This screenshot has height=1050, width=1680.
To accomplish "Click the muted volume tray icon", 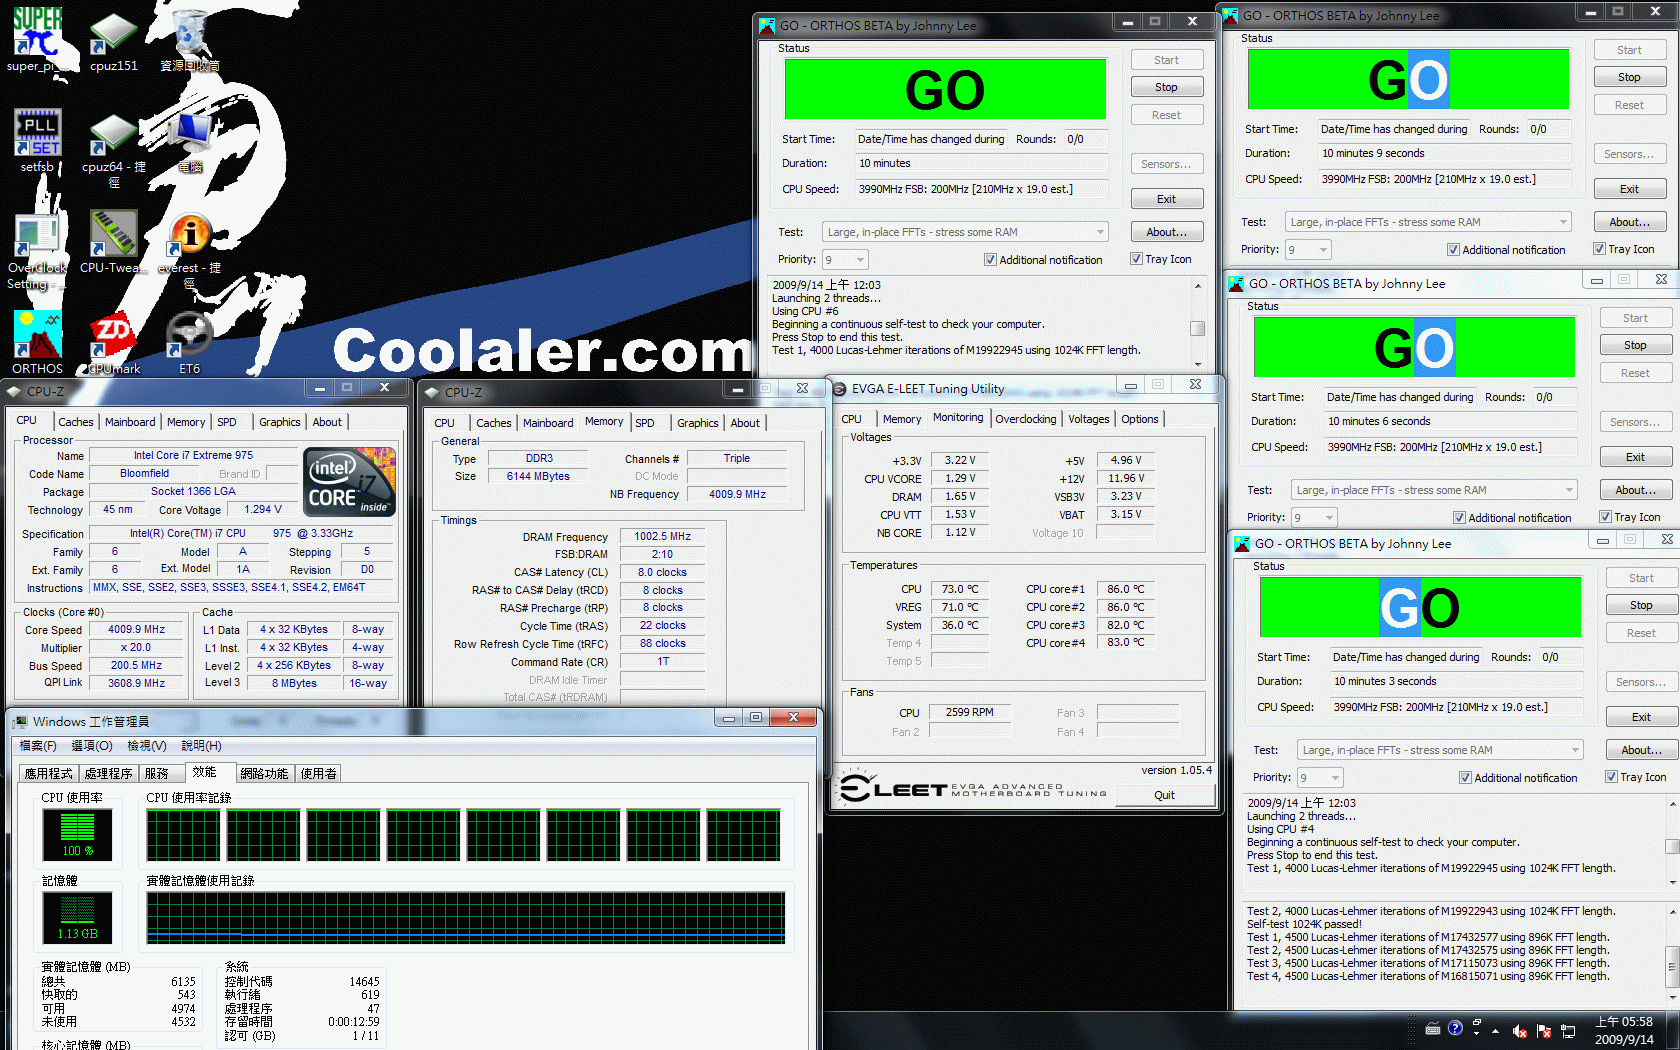I will click(1519, 1030).
